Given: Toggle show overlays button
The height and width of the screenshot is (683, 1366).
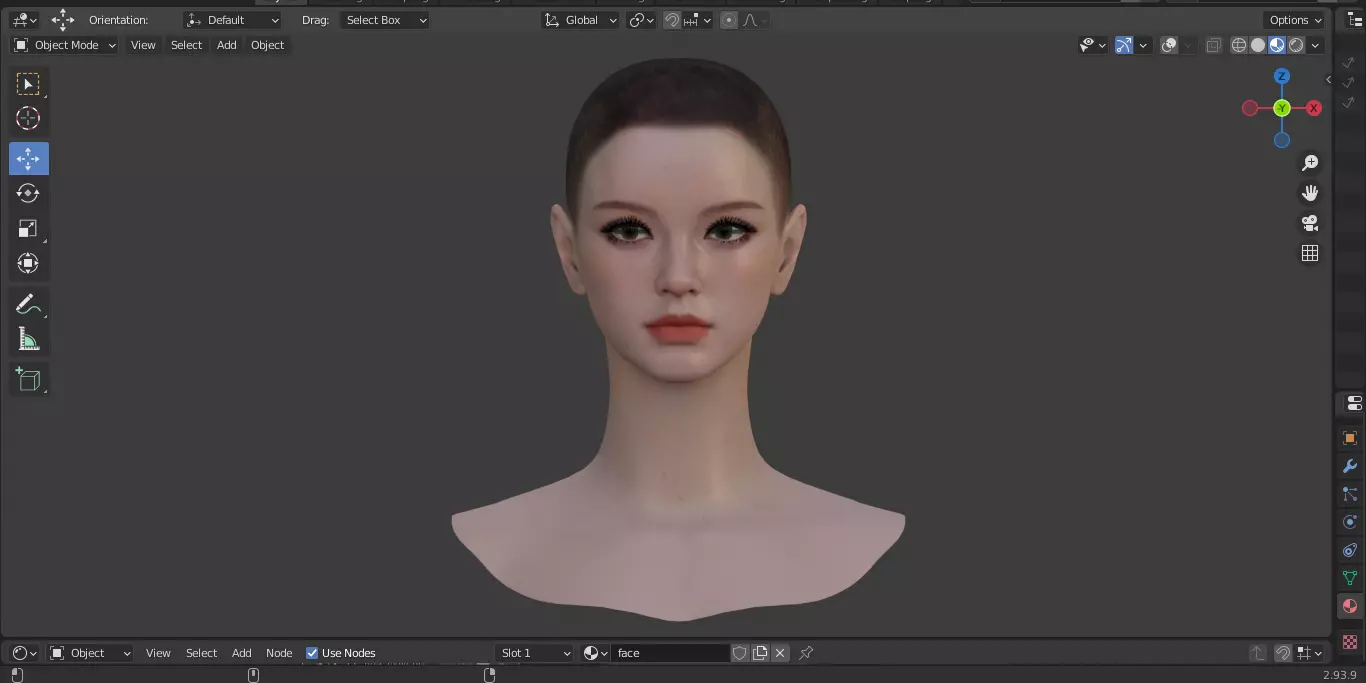Looking at the screenshot, I should coord(1169,45).
